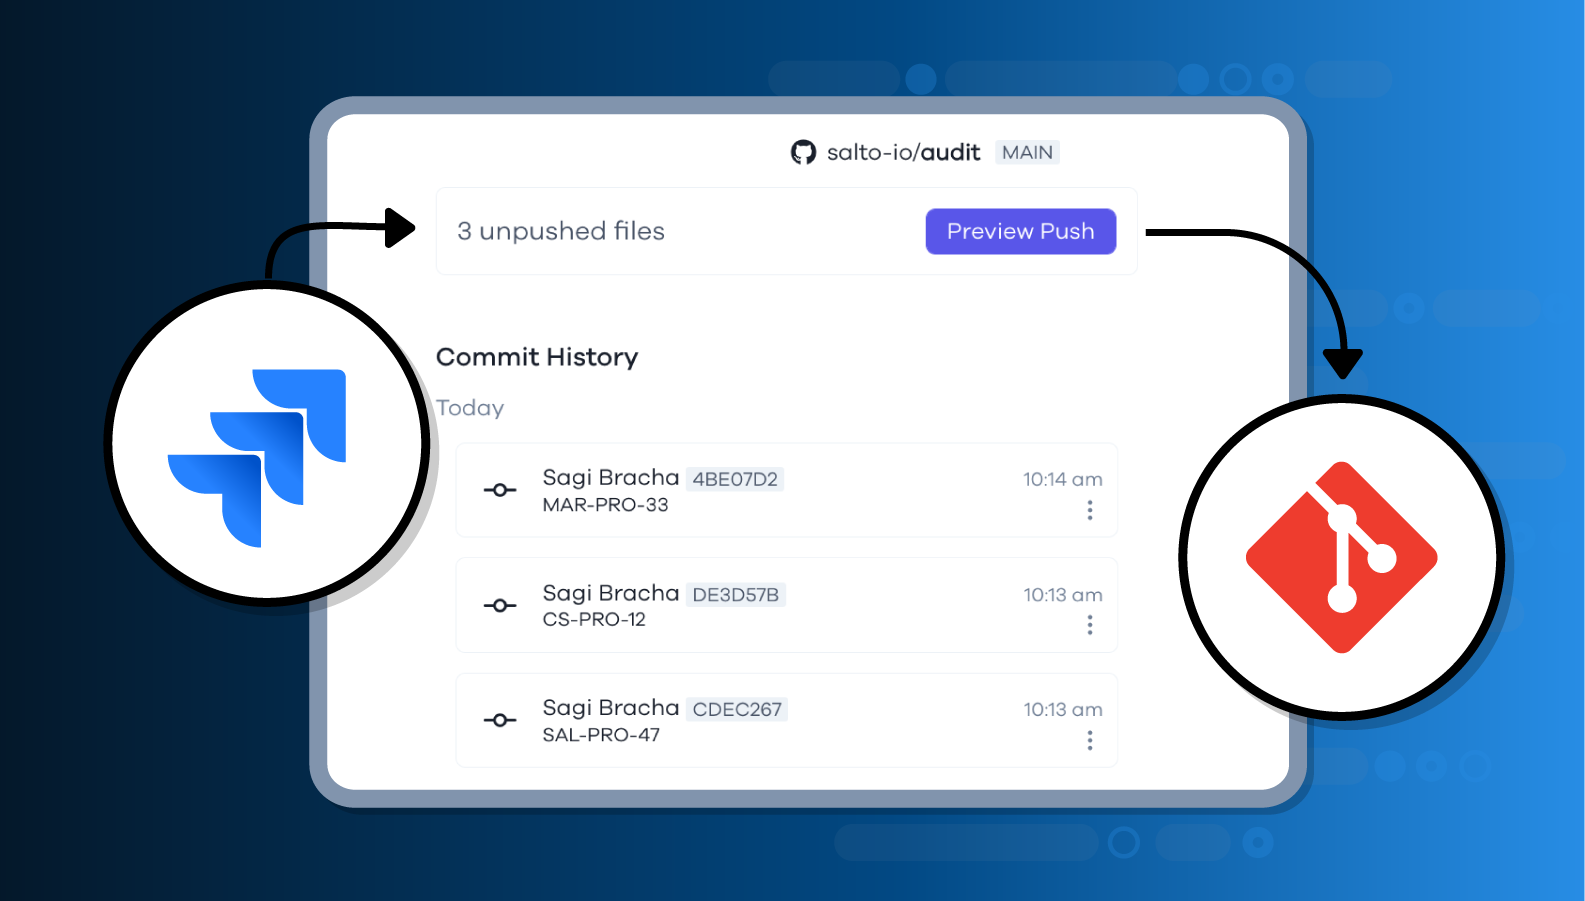Viewport: 1585px width, 901px height.
Task: Click commit message MAR-PRO-33
Action: point(605,505)
